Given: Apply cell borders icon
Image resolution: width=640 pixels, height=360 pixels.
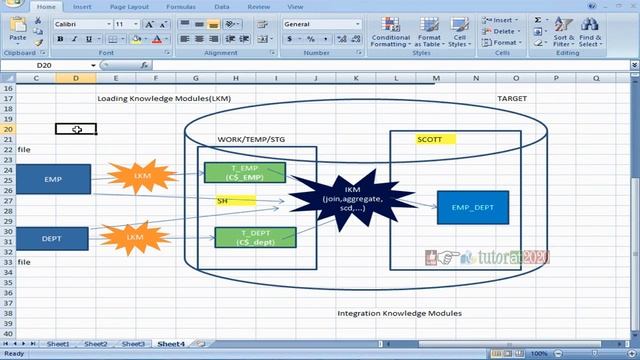Looking at the screenshot, I should coord(112,39).
